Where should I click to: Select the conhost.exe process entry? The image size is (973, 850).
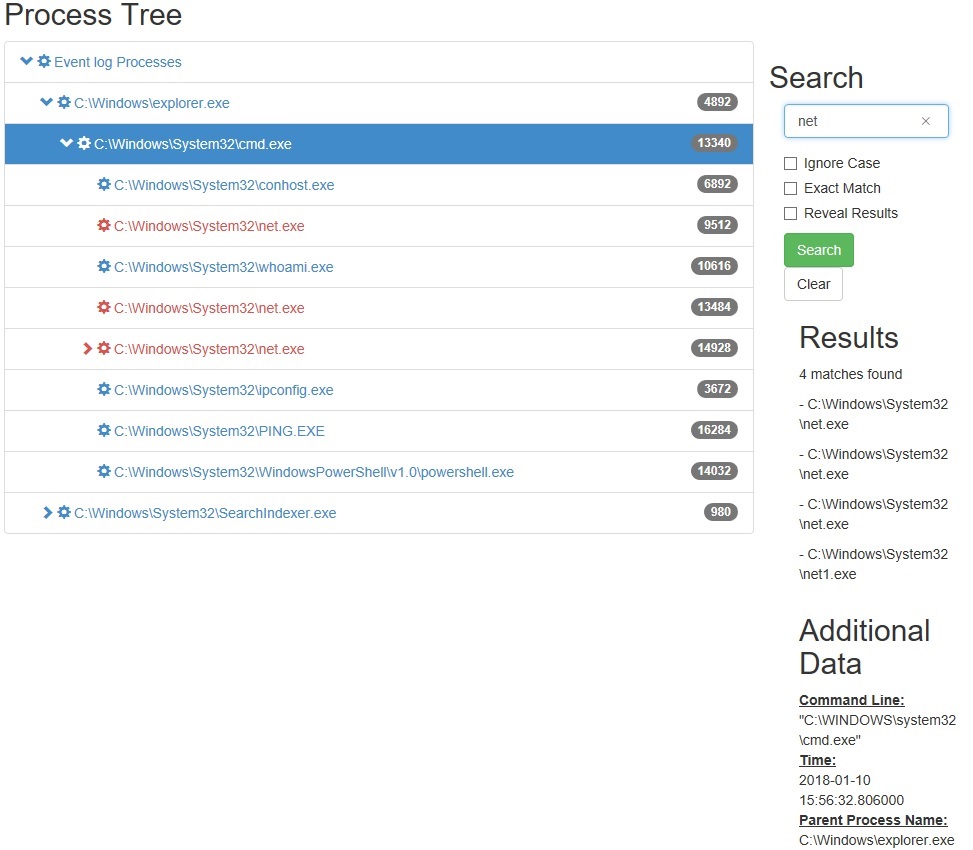point(224,185)
